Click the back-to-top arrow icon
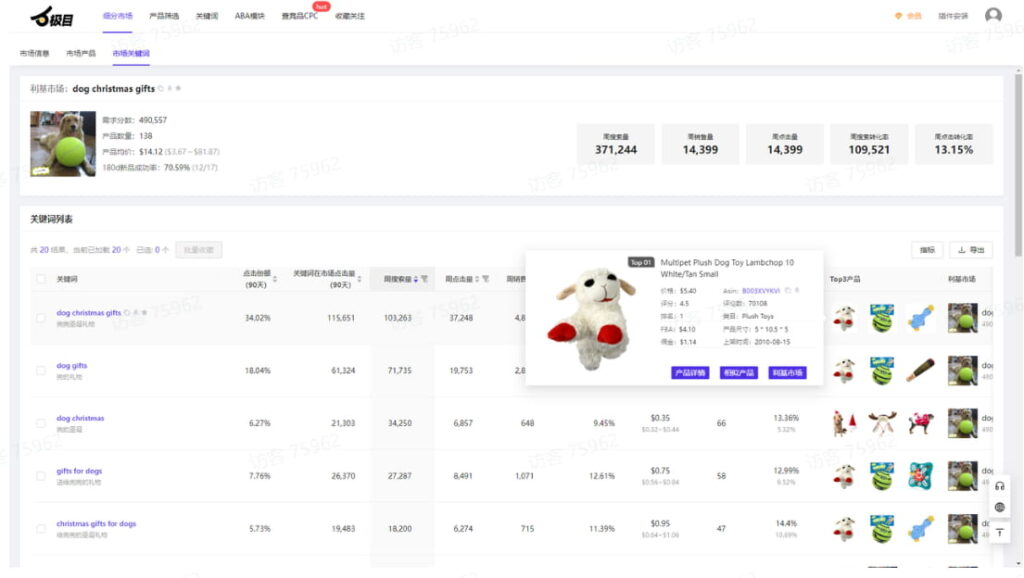This screenshot has height=578, width=1024. point(999,532)
